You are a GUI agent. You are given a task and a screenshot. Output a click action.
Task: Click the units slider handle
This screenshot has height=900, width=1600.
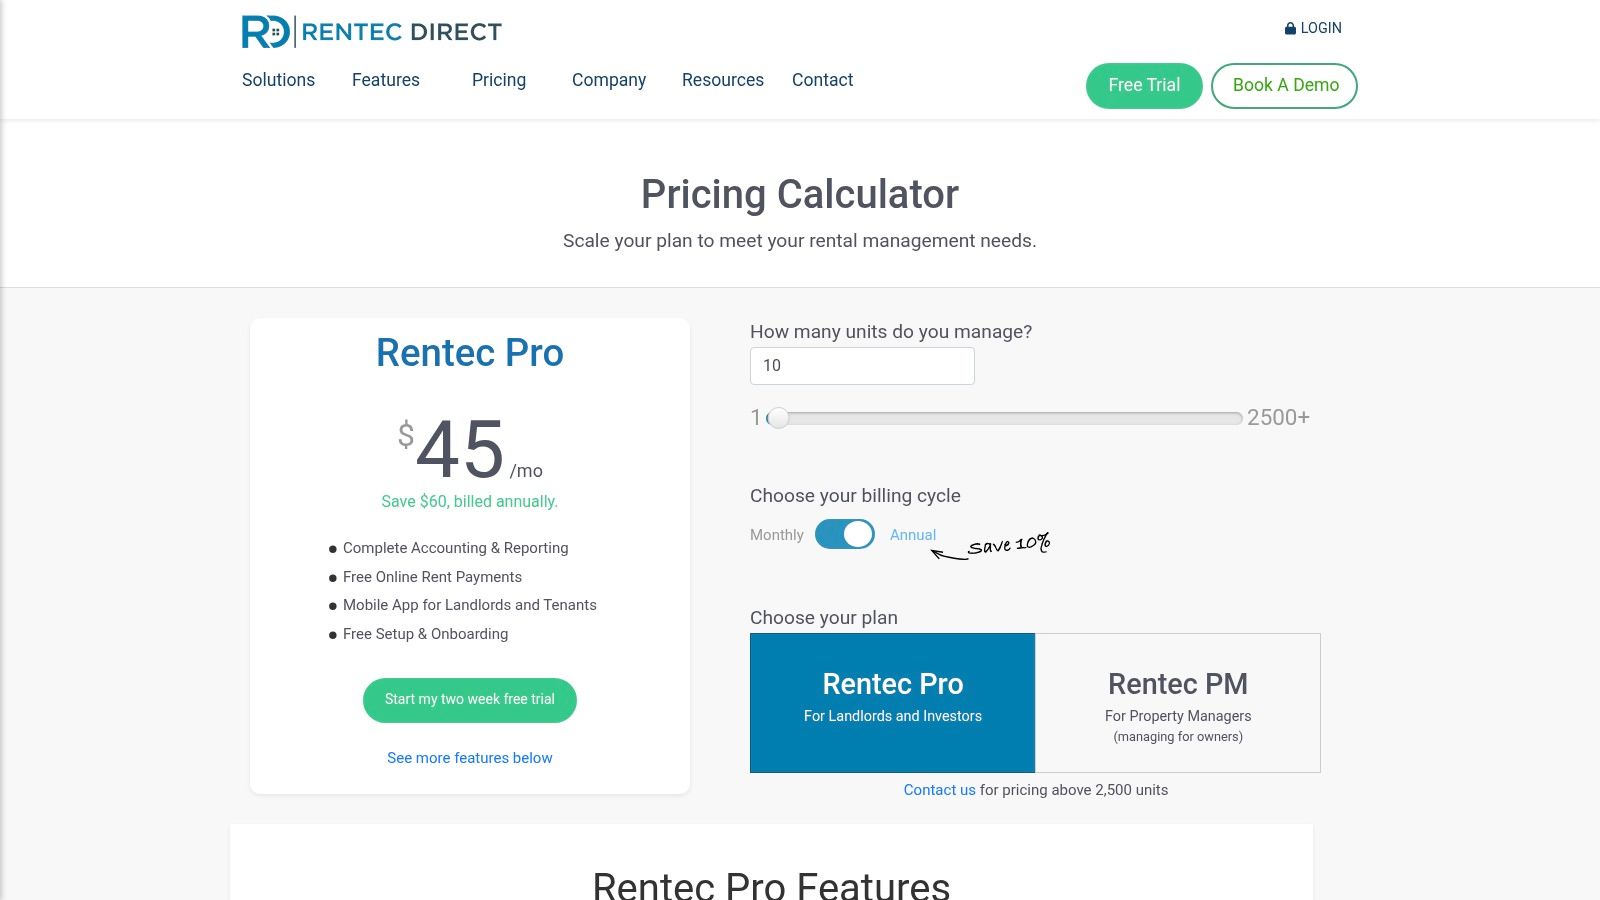coord(778,418)
